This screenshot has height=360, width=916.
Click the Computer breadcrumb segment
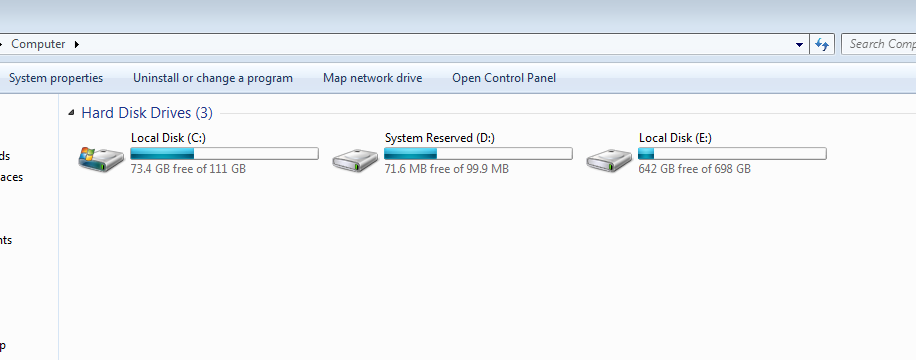(38, 44)
